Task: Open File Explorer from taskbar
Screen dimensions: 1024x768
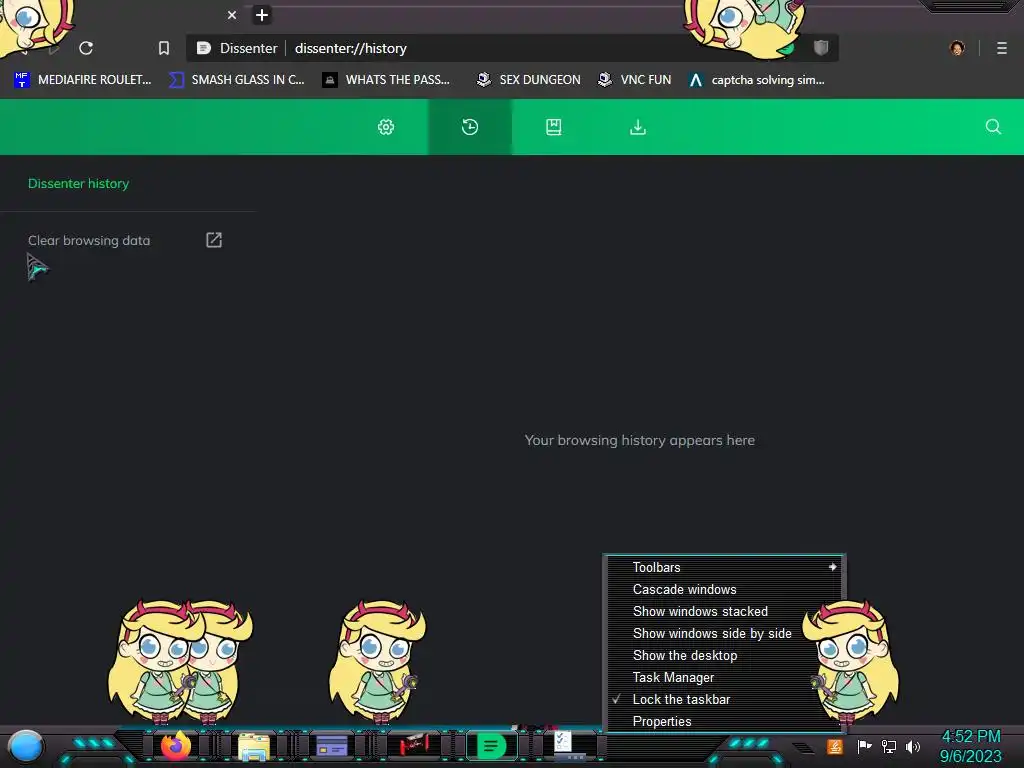Action: [x=254, y=746]
